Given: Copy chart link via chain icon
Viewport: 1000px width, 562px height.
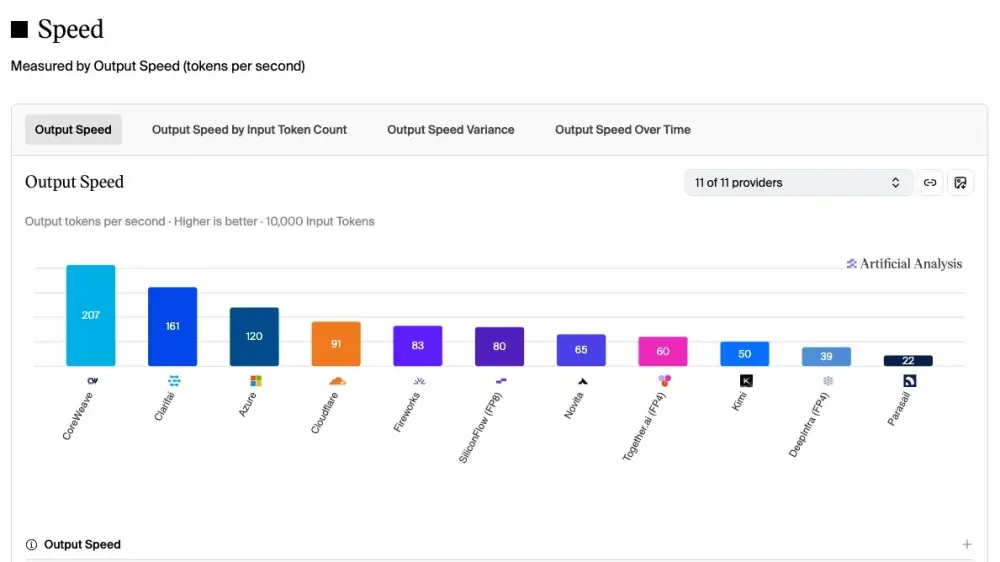Looking at the screenshot, I should pos(930,182).
